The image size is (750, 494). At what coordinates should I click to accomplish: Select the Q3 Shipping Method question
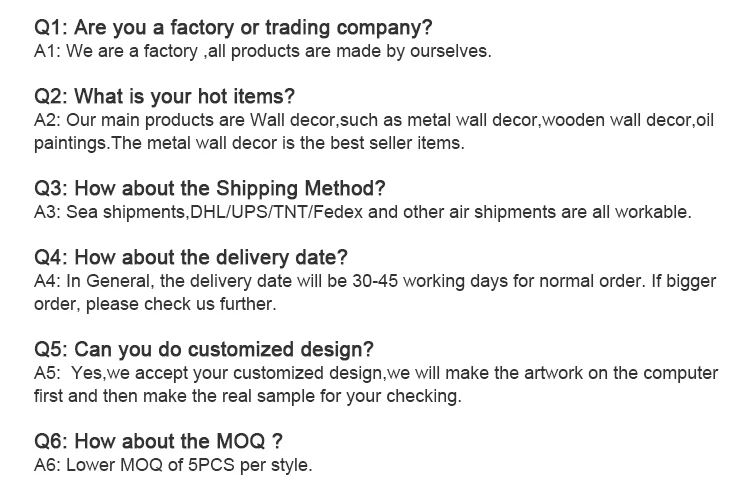[x=210, y=189]
